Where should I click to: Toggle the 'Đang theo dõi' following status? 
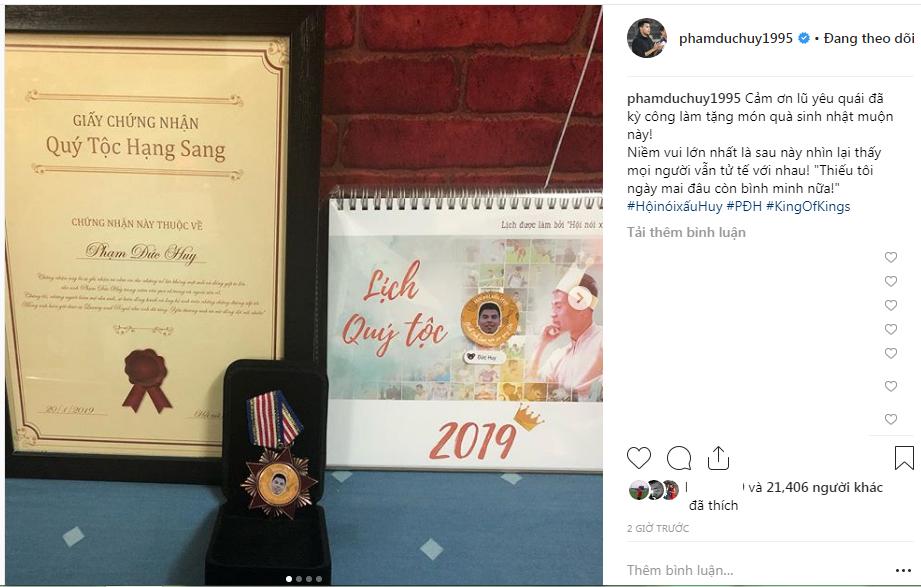[869, 38]
